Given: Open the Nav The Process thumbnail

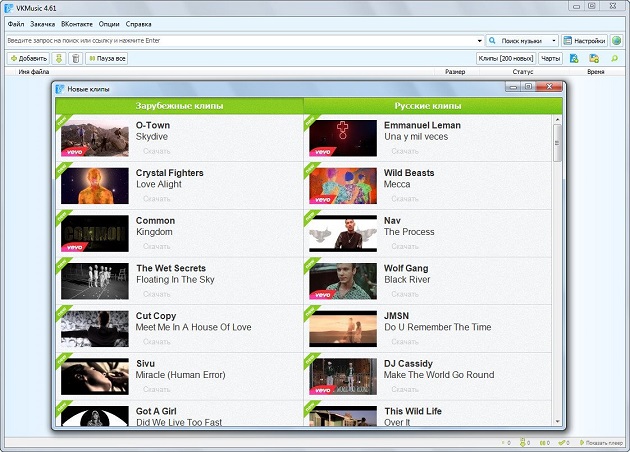Looking at the screenshot, I should 343,233.
